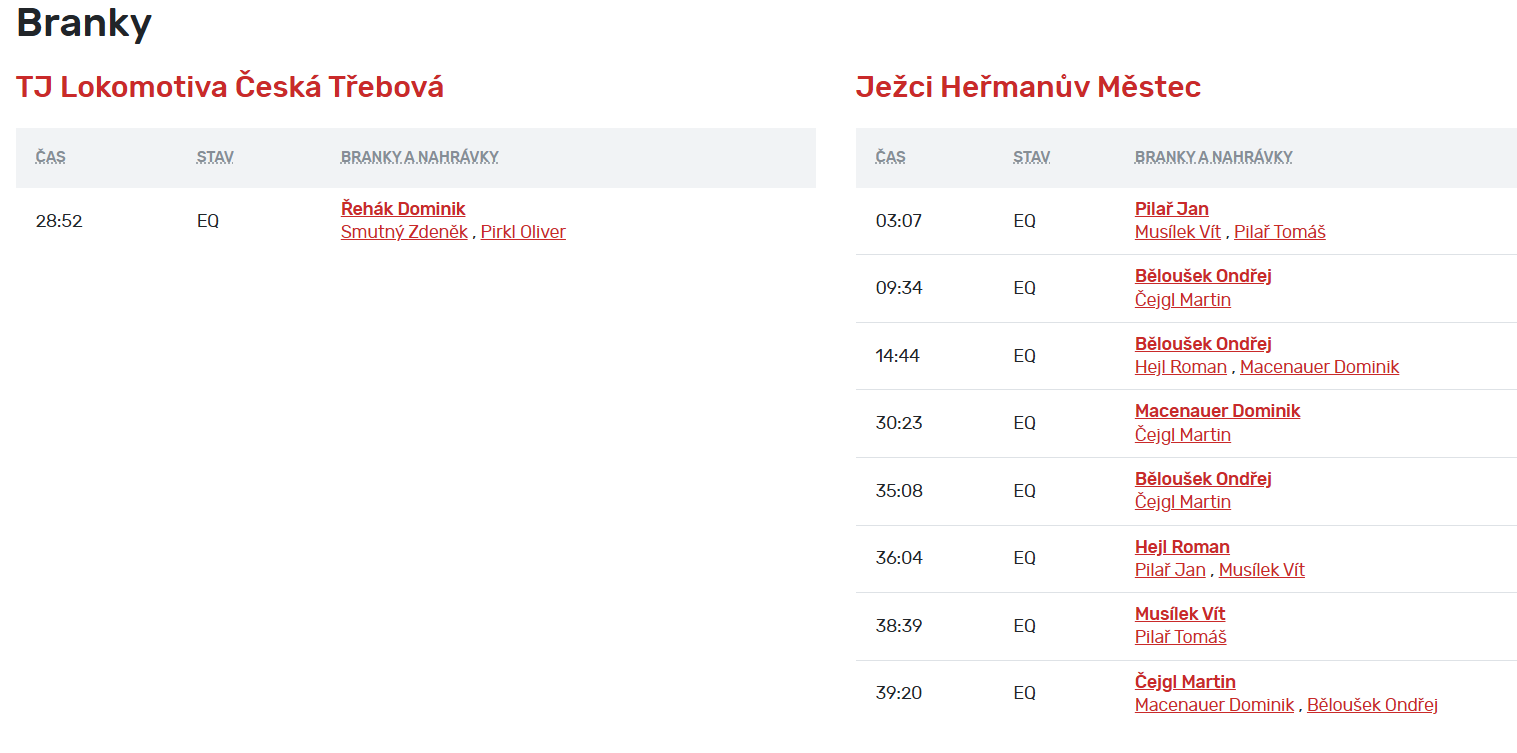Select scorer Pilař Jan at 03:07
The width and height of the screenshot is (1517, 753).
(x=1171, y=209)
